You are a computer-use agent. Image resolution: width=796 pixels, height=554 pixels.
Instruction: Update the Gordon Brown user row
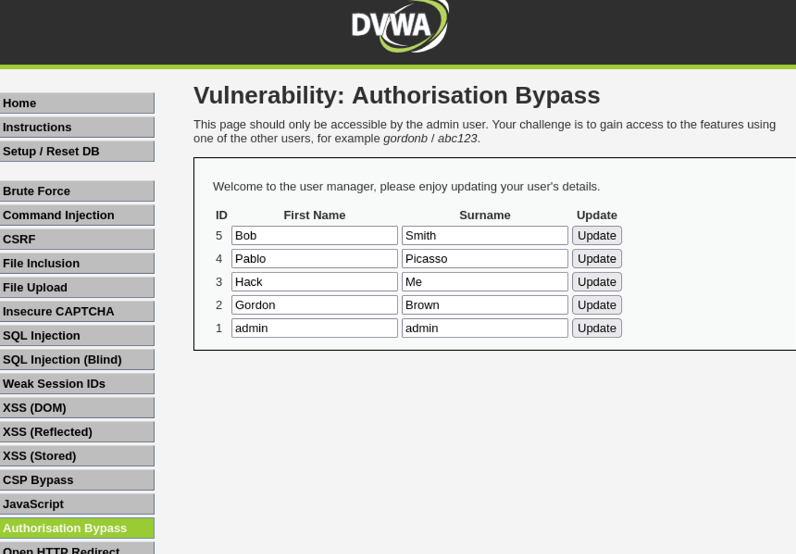[597, 305]
